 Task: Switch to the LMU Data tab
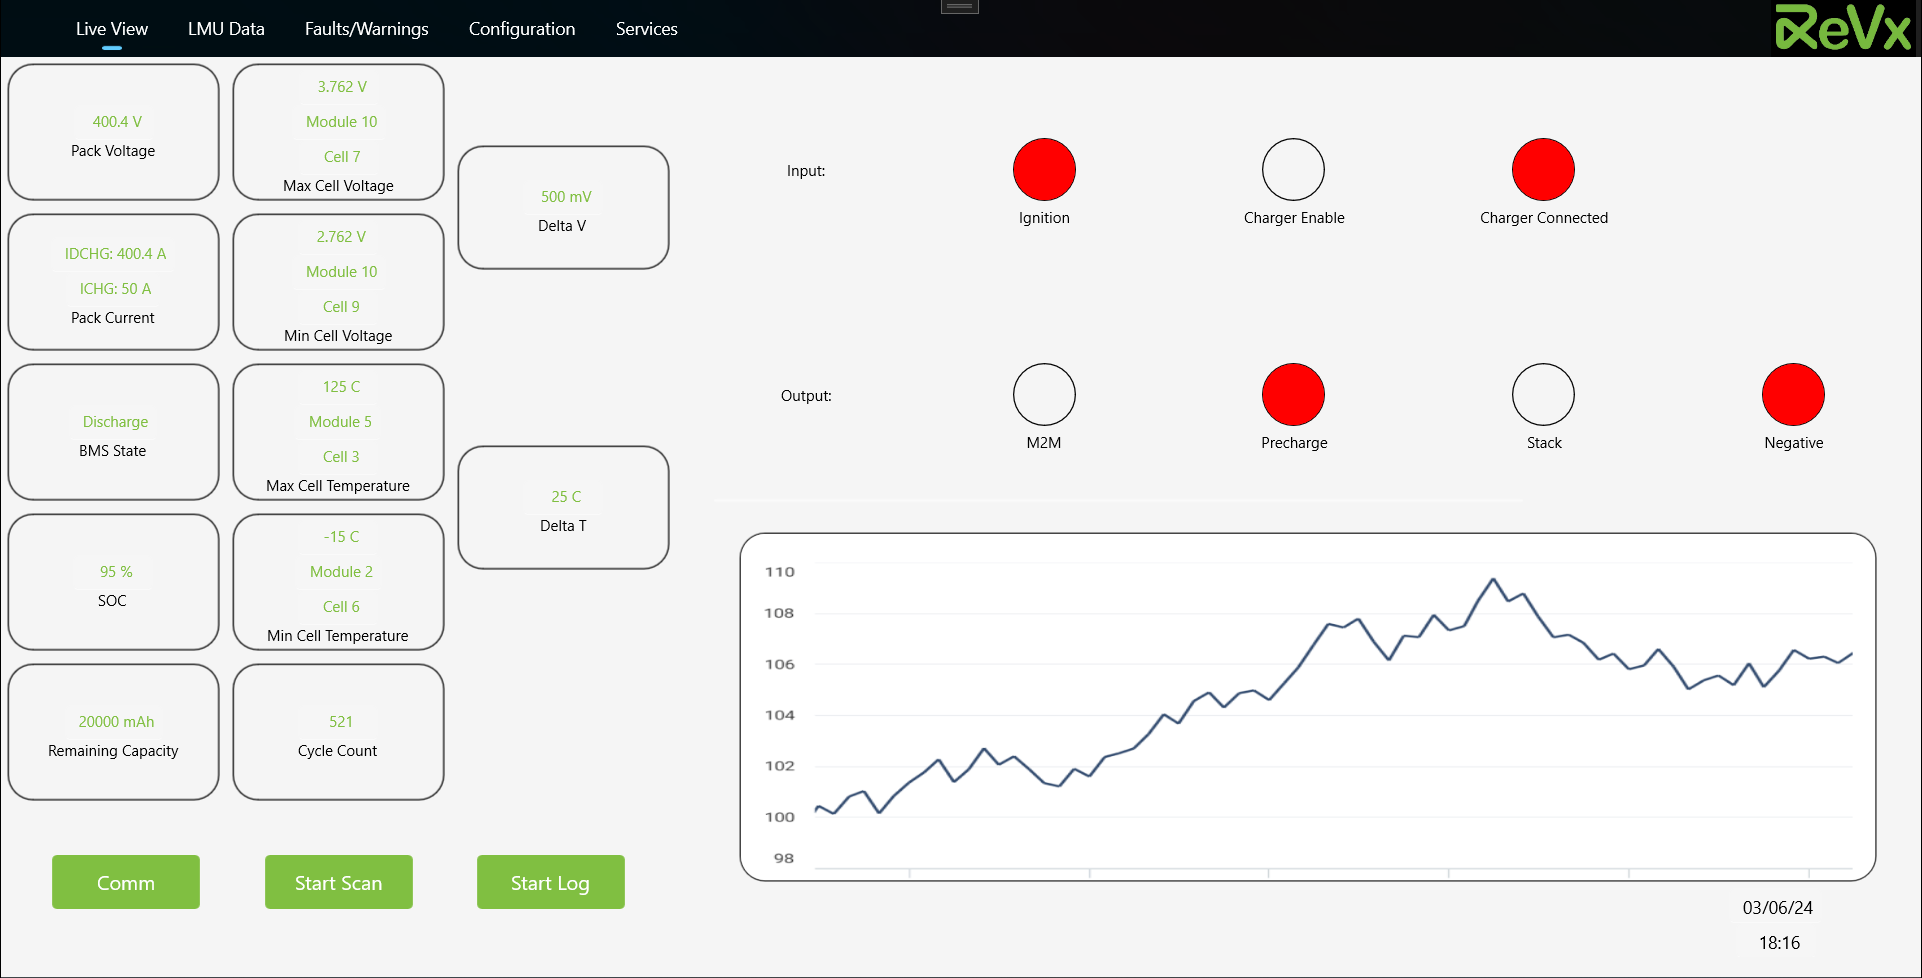[x=226, y=29]
